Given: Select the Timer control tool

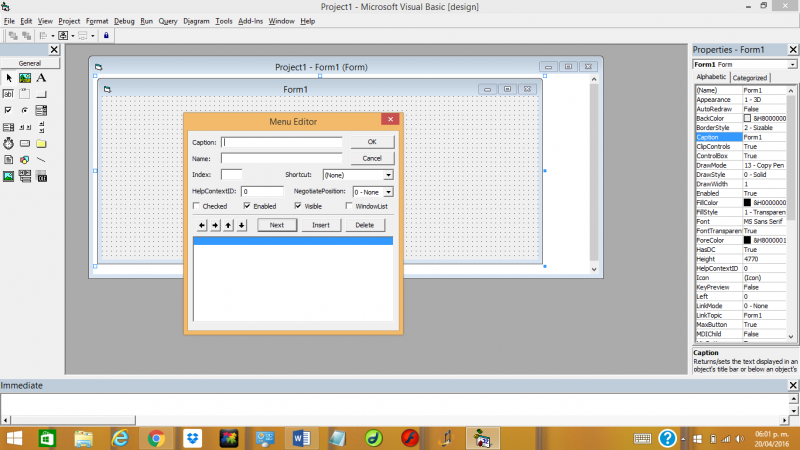Looking at the screenshot, I should click(9, 143).
